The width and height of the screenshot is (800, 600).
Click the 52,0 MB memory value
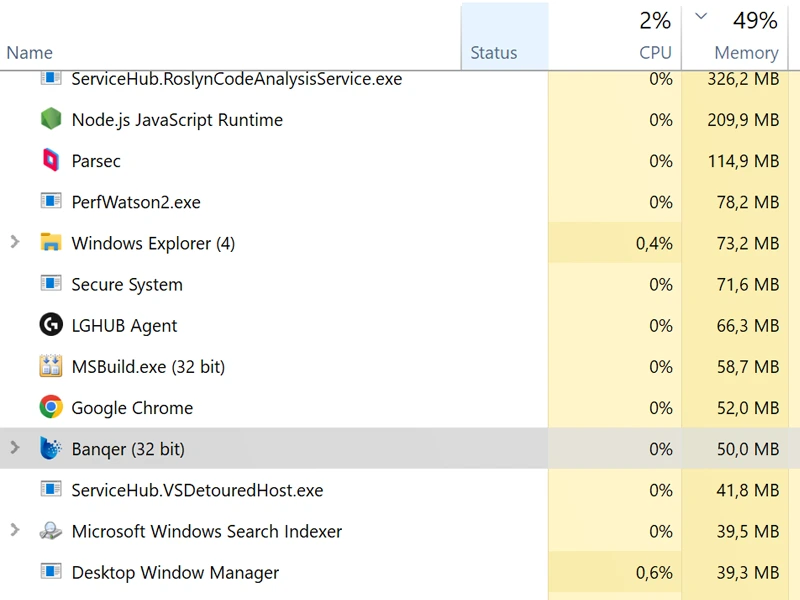point(748,408)
